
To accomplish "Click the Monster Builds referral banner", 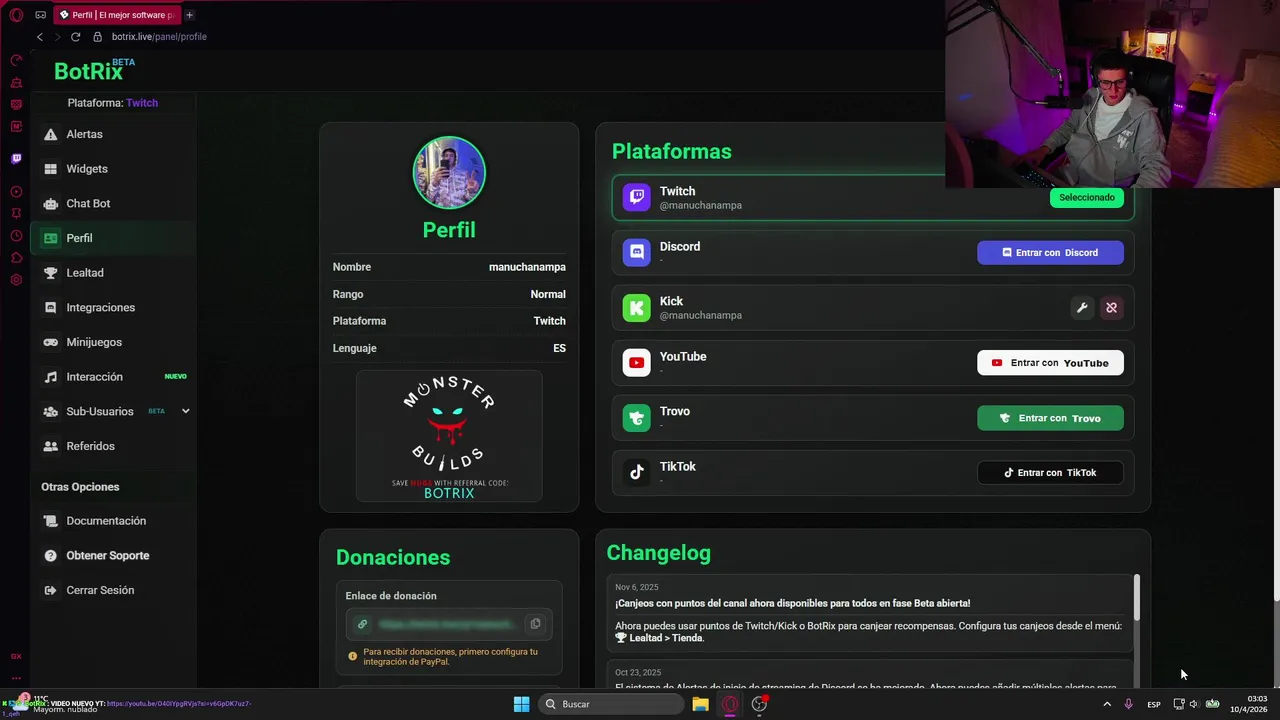I will (449, 436).
